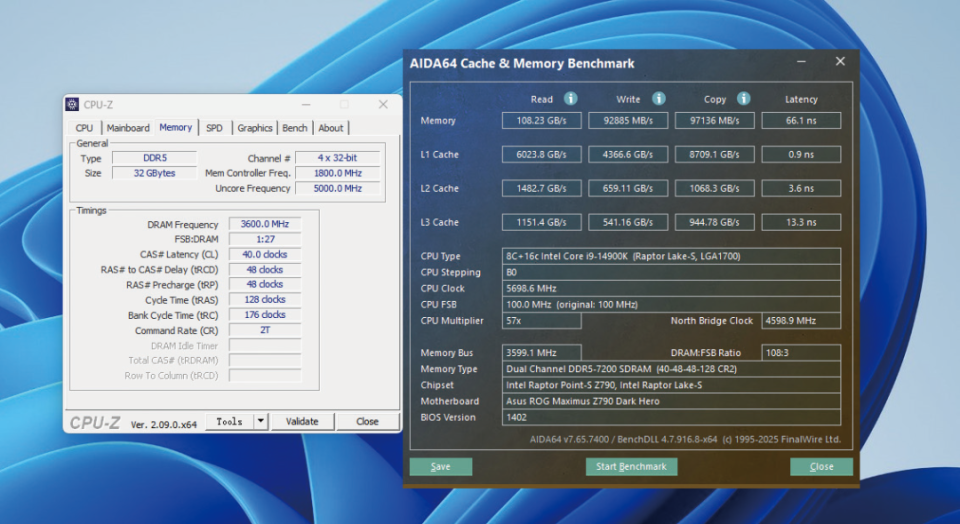This screenshot has width=960, height=524.
Task: Click the Read info icon in AIDA64
Action: coord(570,99)
